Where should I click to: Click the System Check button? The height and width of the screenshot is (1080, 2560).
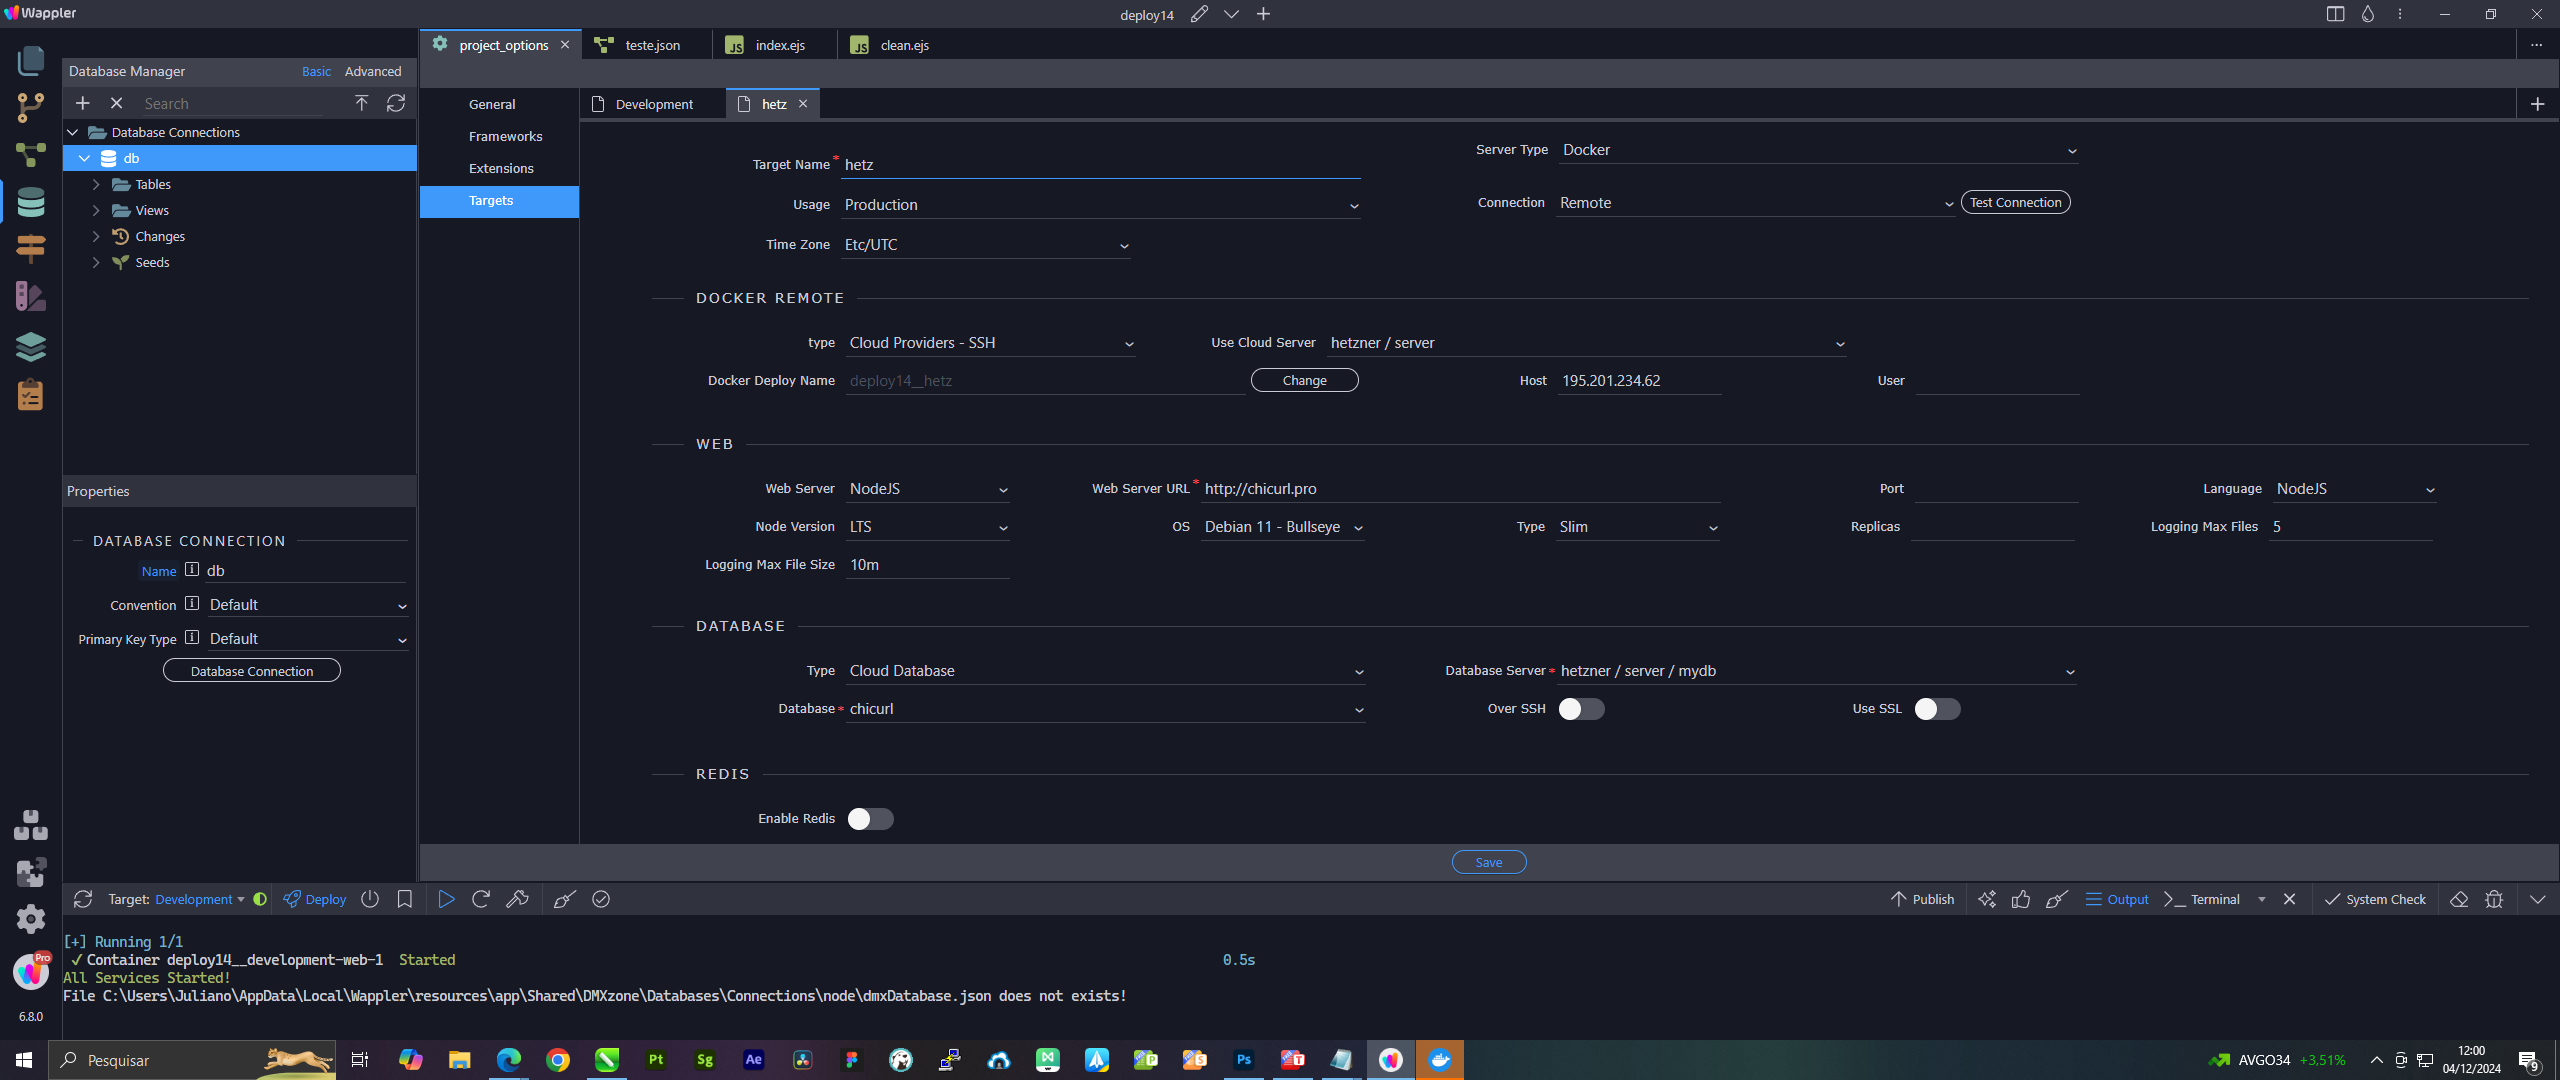[2375, 899]
